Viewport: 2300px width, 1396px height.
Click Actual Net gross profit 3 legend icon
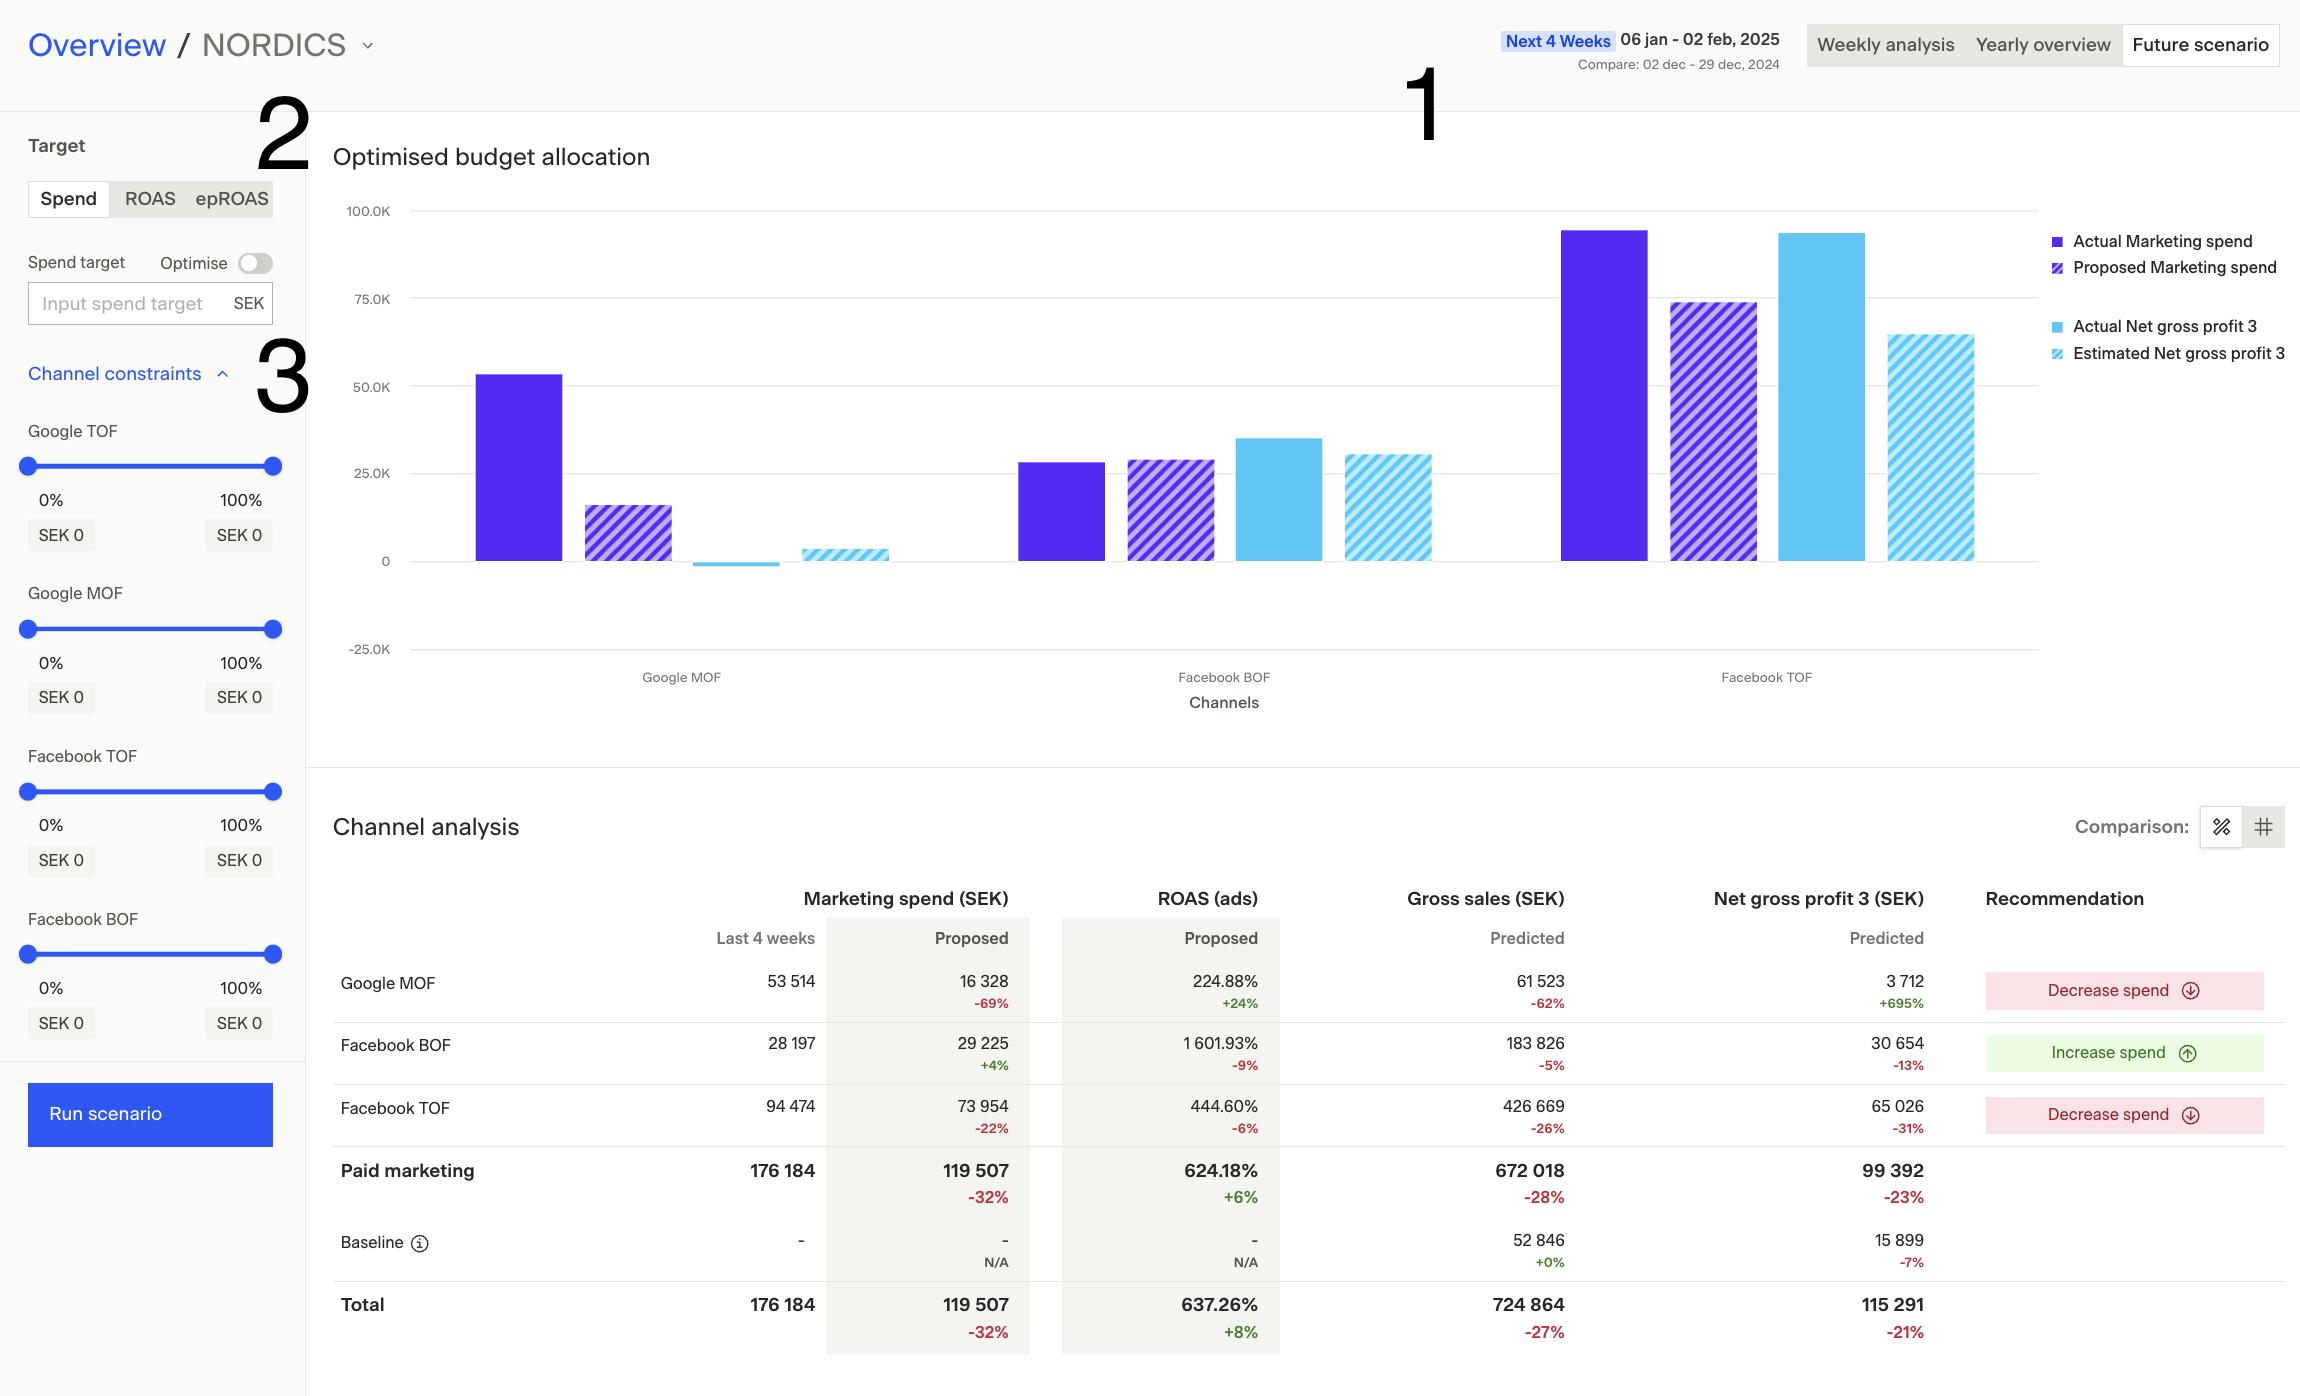(x=2057, y=327)
